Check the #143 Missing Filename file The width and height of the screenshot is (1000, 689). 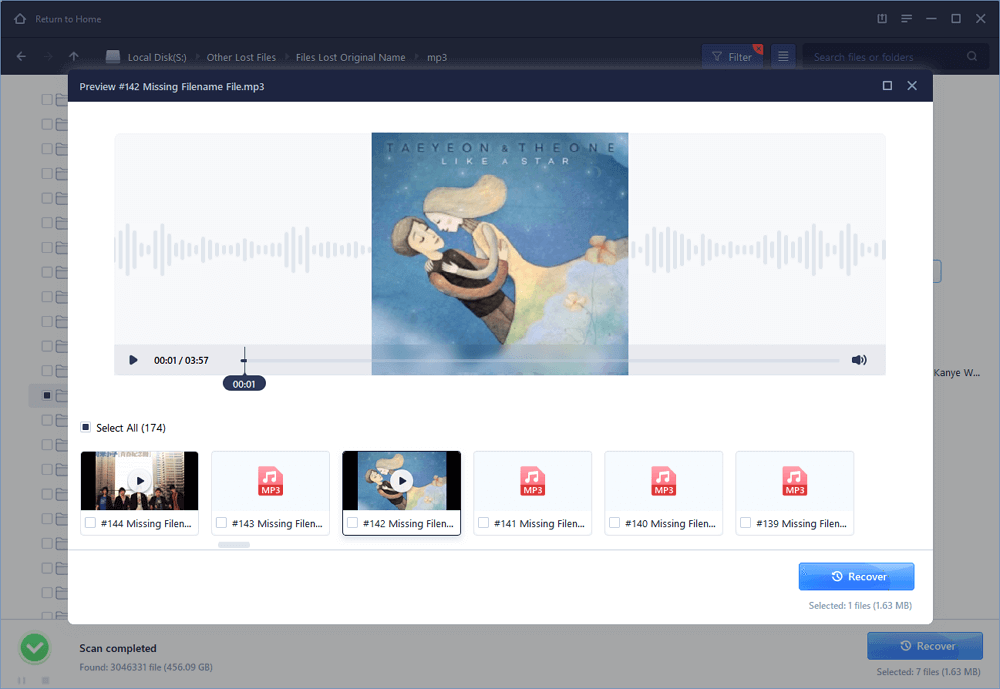(x=221, y=522)
